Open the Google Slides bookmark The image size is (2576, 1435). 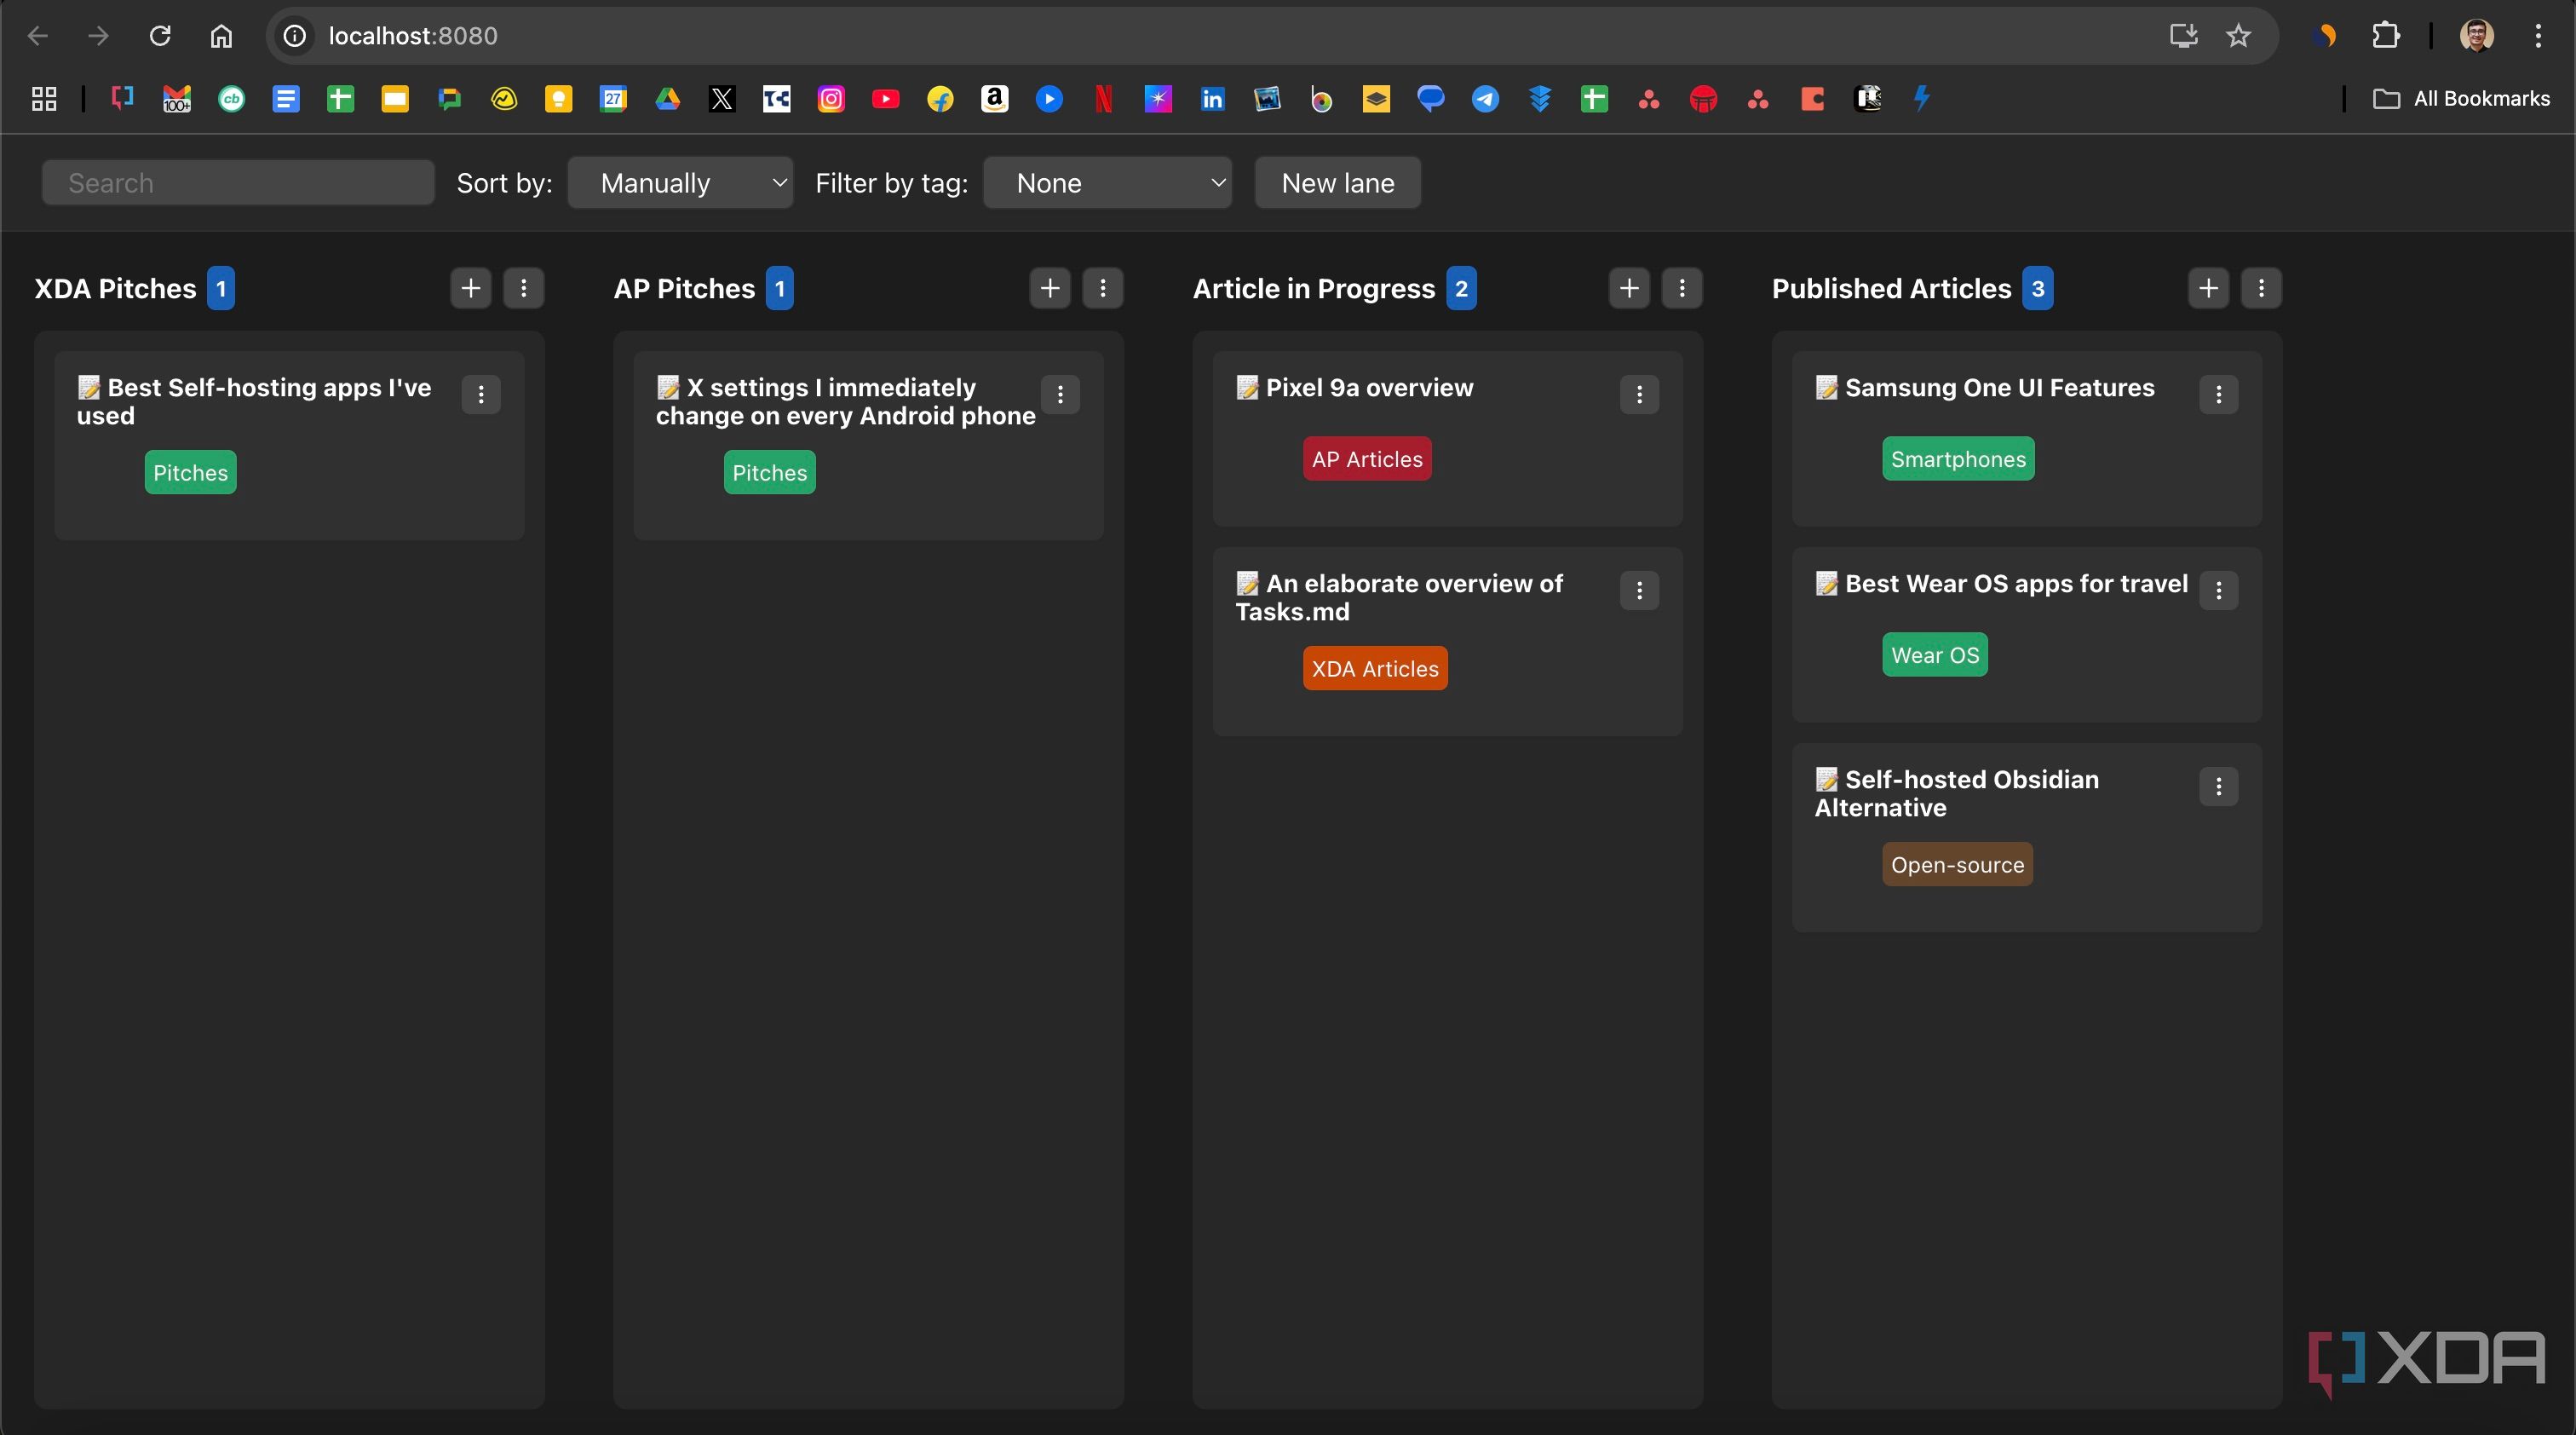(x=395, y=98)
